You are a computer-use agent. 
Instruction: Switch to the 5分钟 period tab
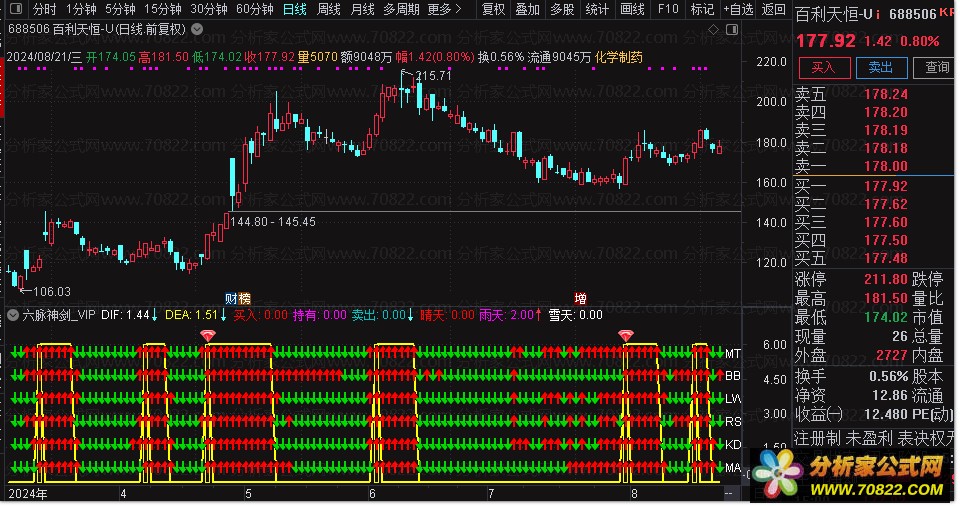[x=120, y=9]
